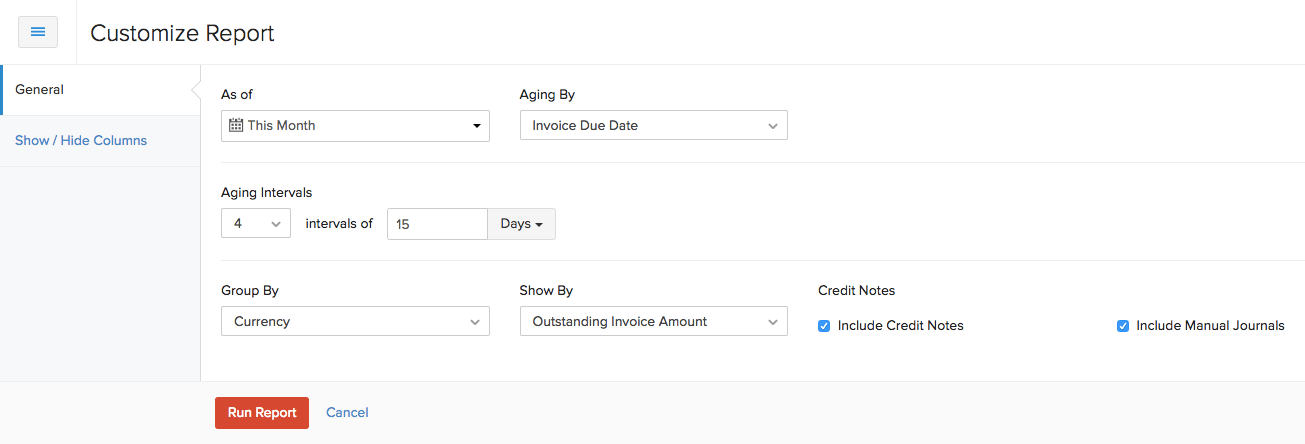Click the chevron in Group By Currency box
1305x444 pixels.
(475, 322)
